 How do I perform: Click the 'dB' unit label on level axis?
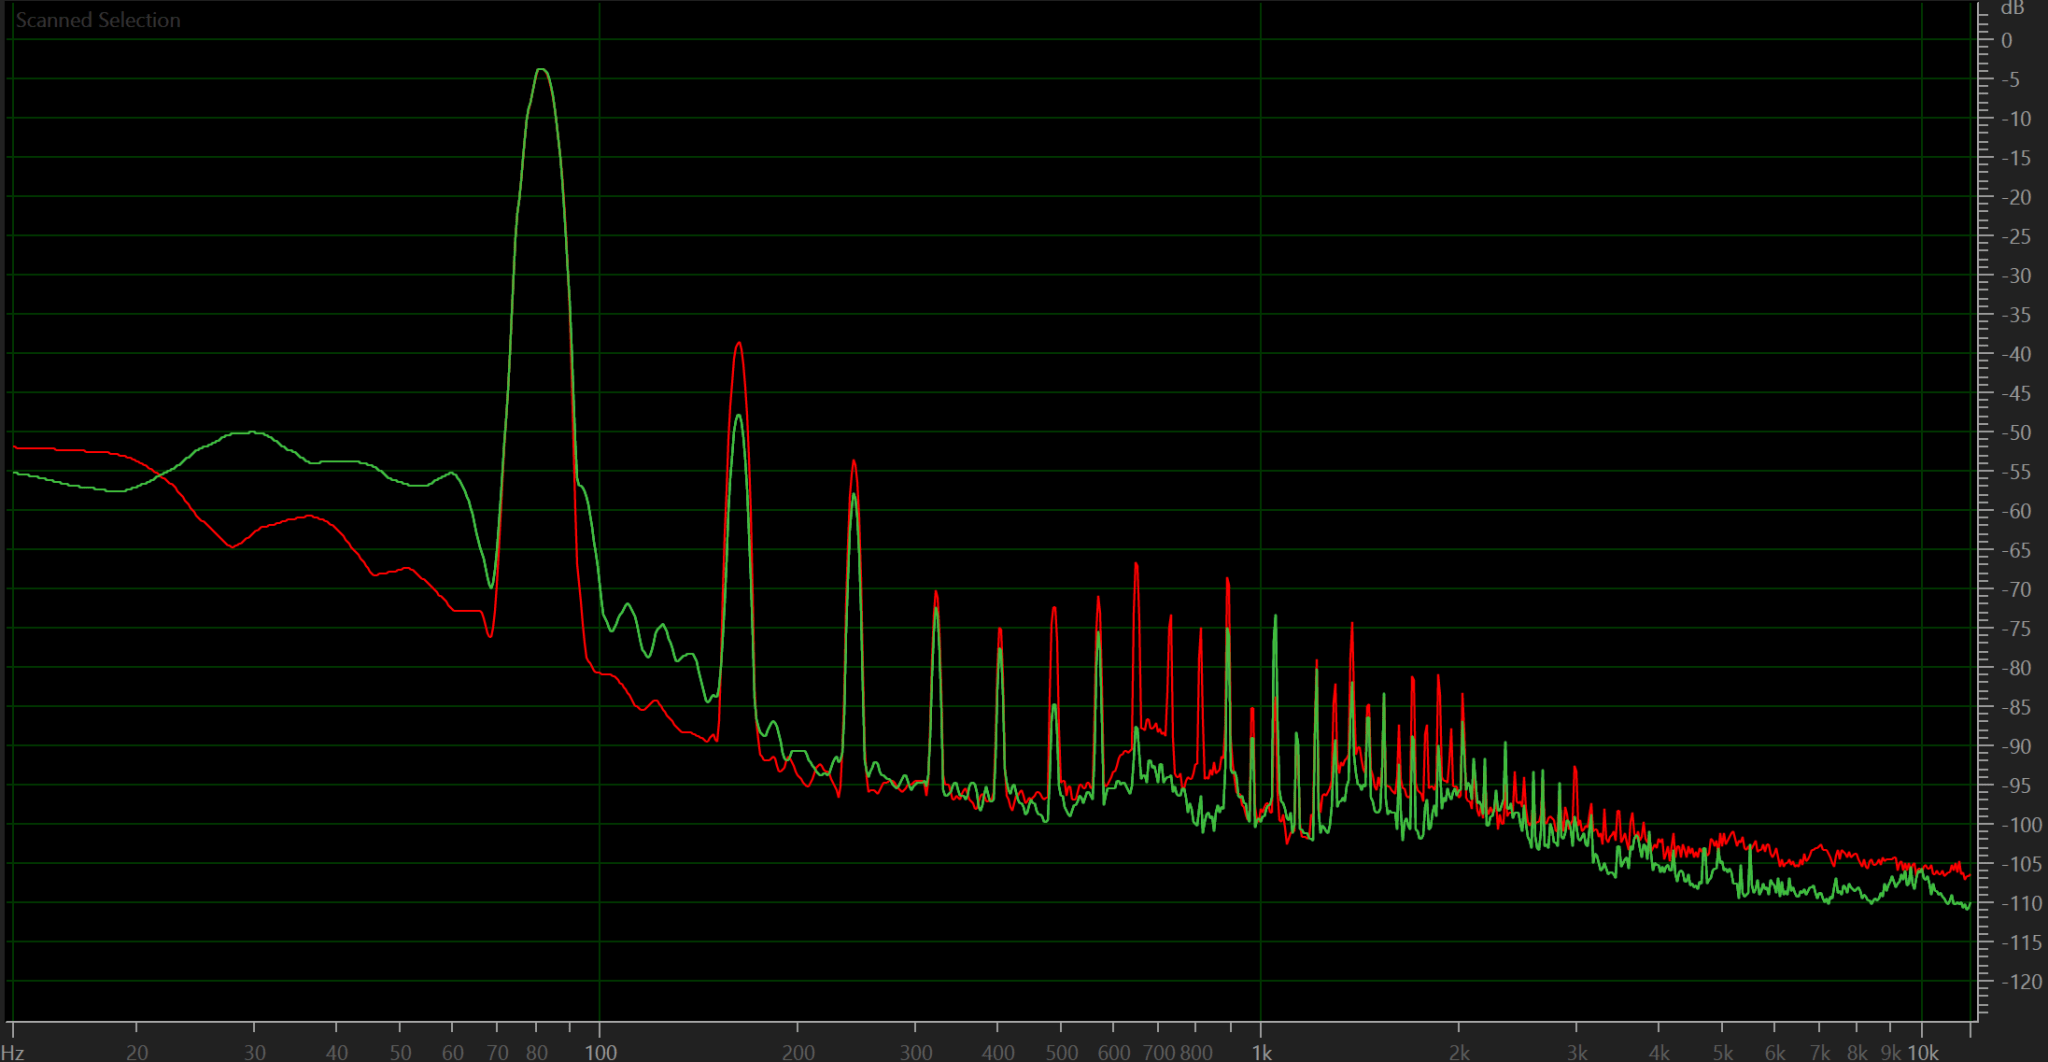2012,8
